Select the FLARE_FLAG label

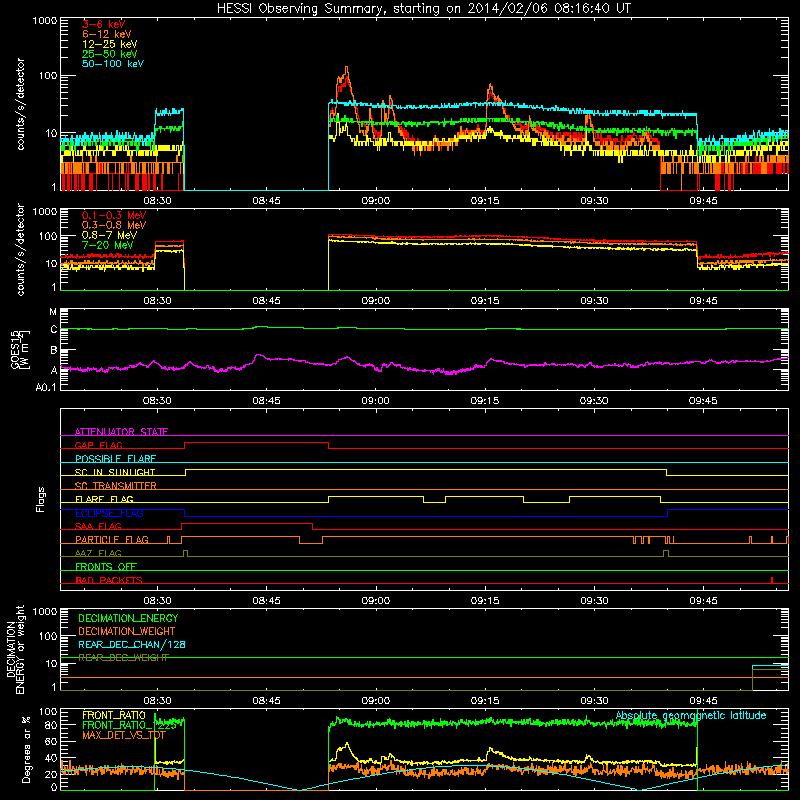(104, 499)
